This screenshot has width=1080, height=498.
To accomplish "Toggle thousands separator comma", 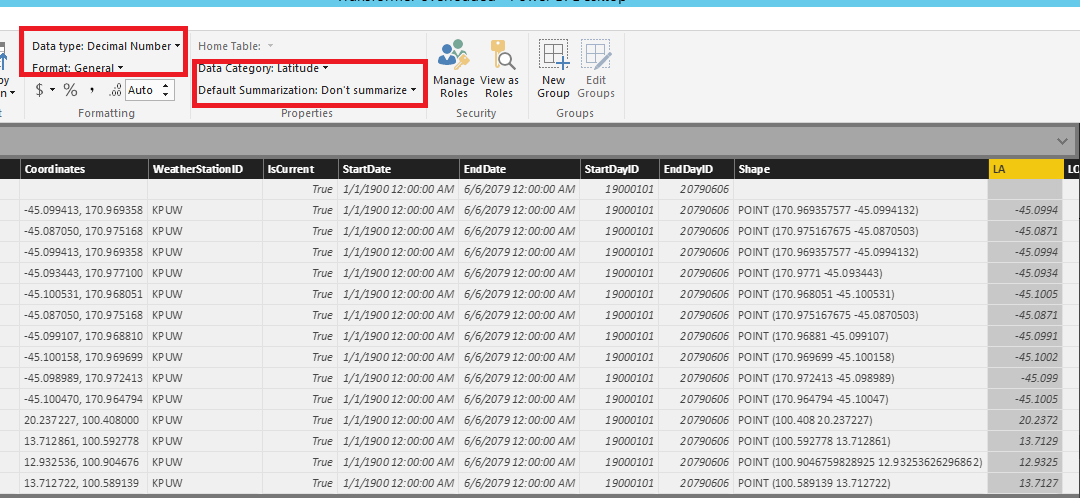I will pyautogui.click(x=92, y=90).
